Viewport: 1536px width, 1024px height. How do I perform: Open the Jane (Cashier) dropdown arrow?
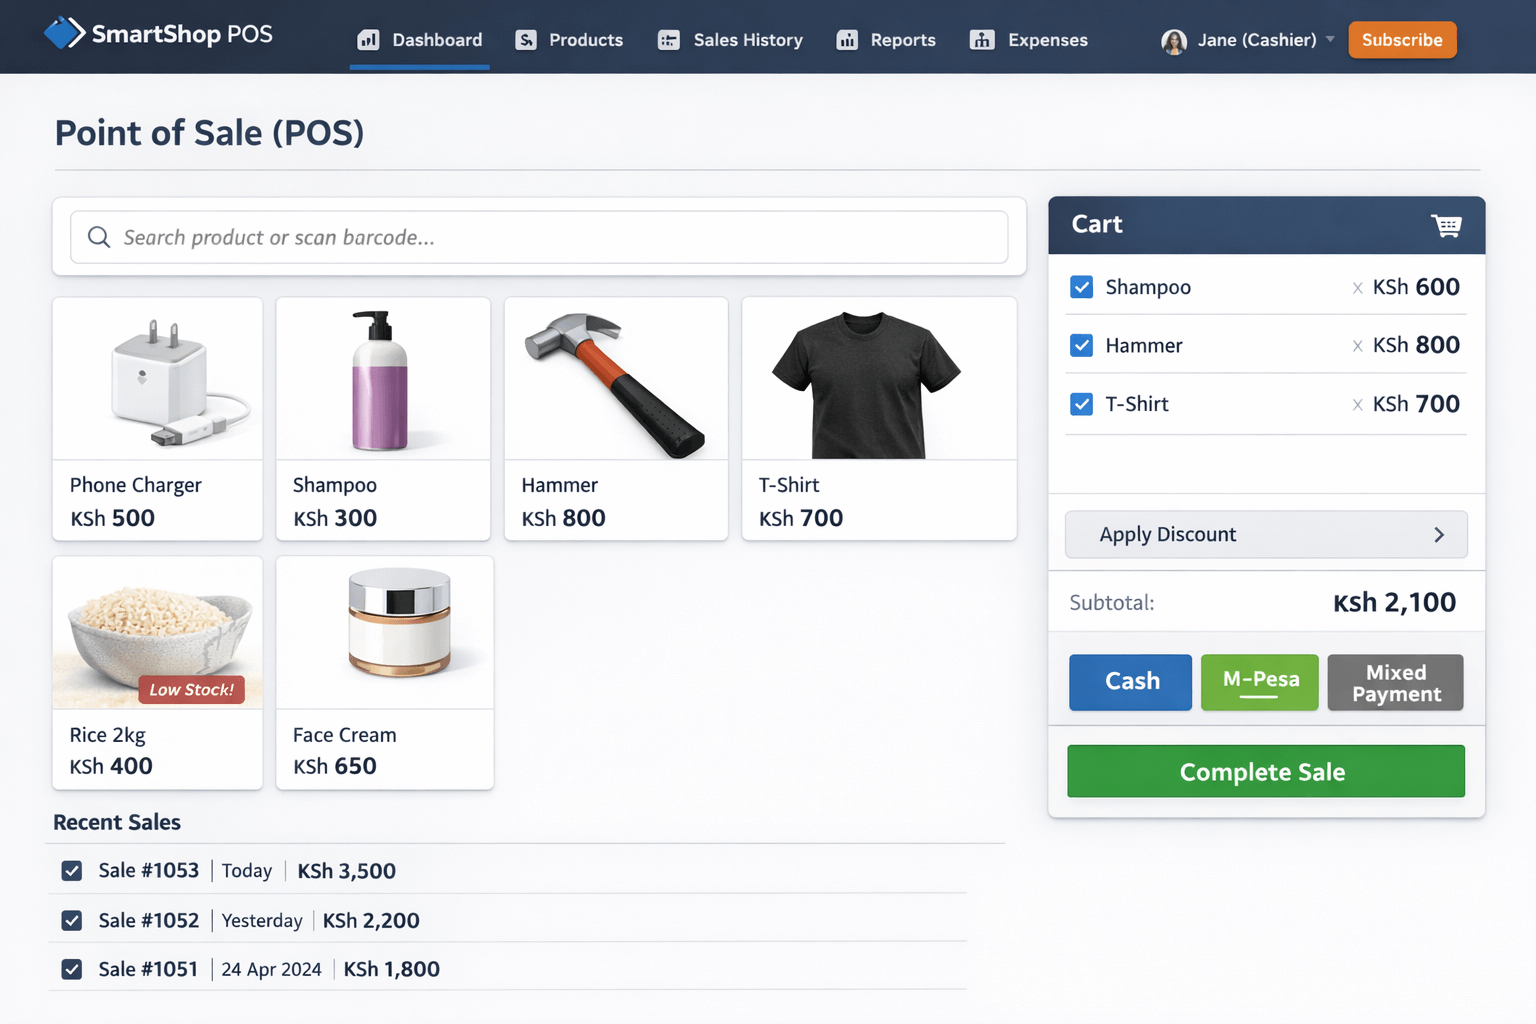[1330, 40]
